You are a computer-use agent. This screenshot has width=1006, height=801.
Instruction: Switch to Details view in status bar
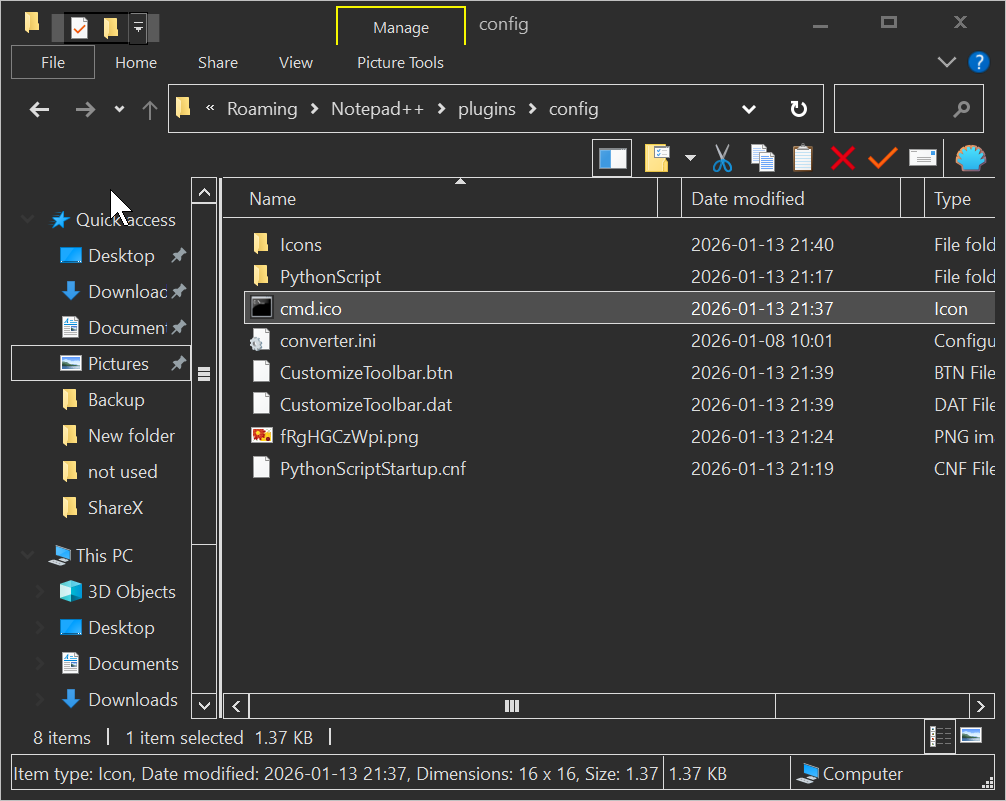pyautogui.click(x=941, y=737)
